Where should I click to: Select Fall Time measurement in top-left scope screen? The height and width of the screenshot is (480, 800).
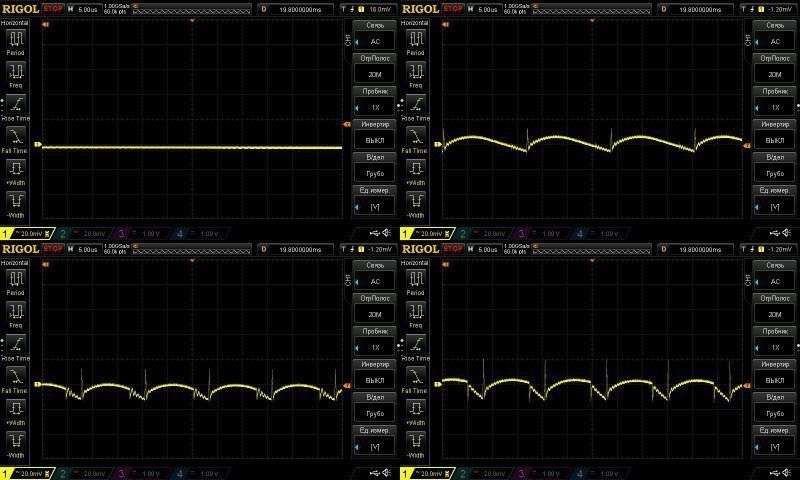click(15, 141)
